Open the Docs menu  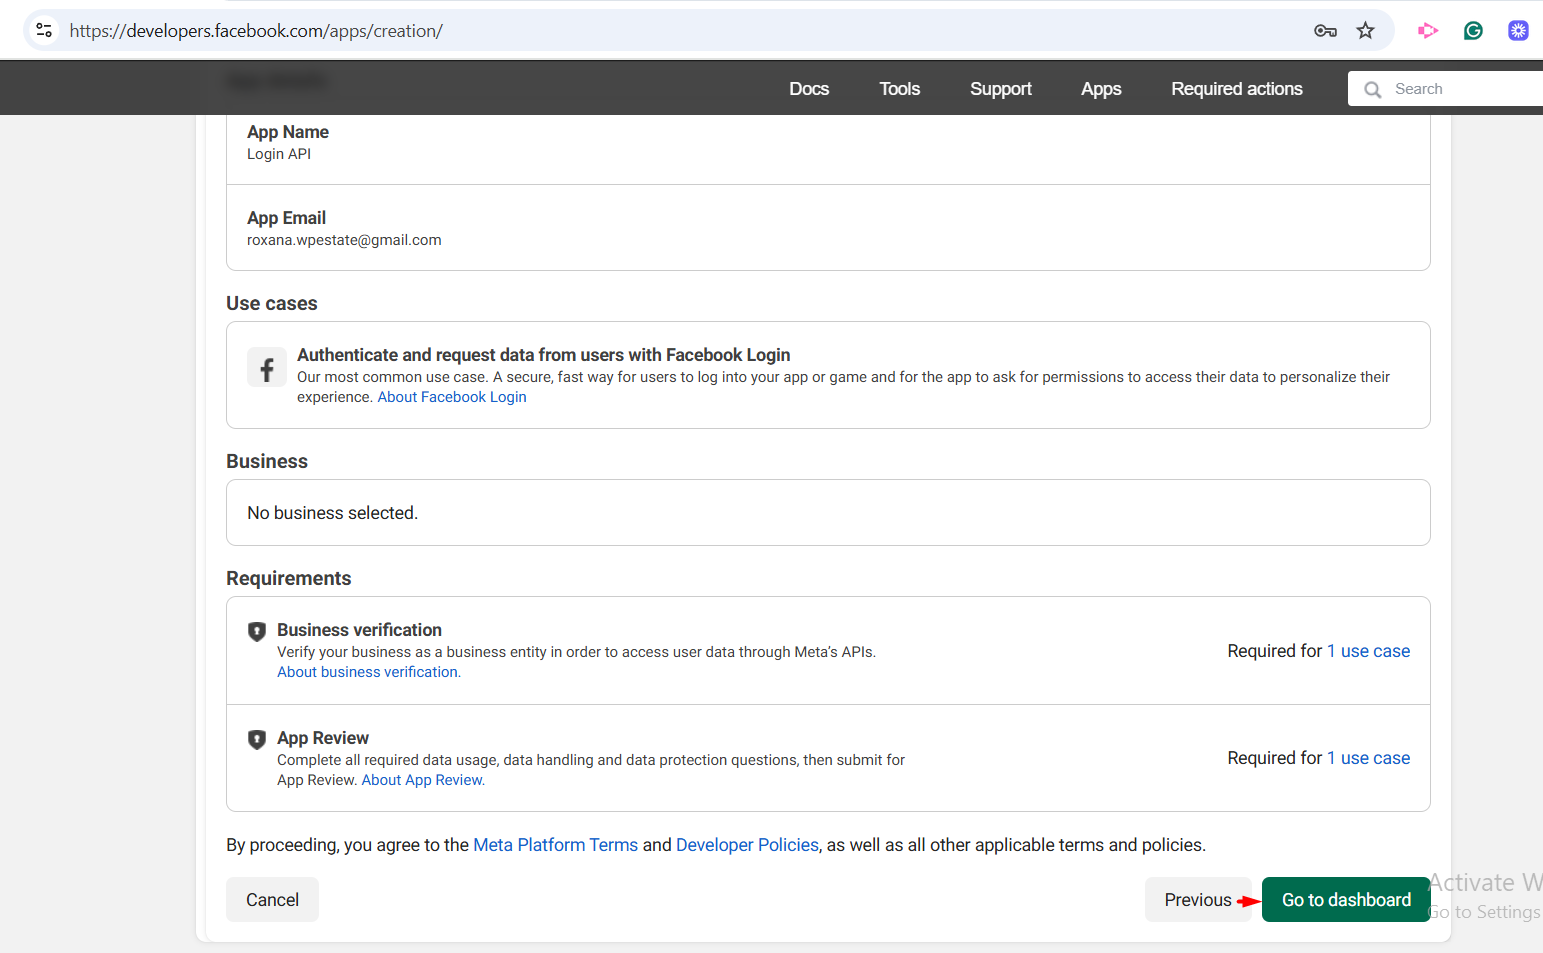tap(808, 89)
